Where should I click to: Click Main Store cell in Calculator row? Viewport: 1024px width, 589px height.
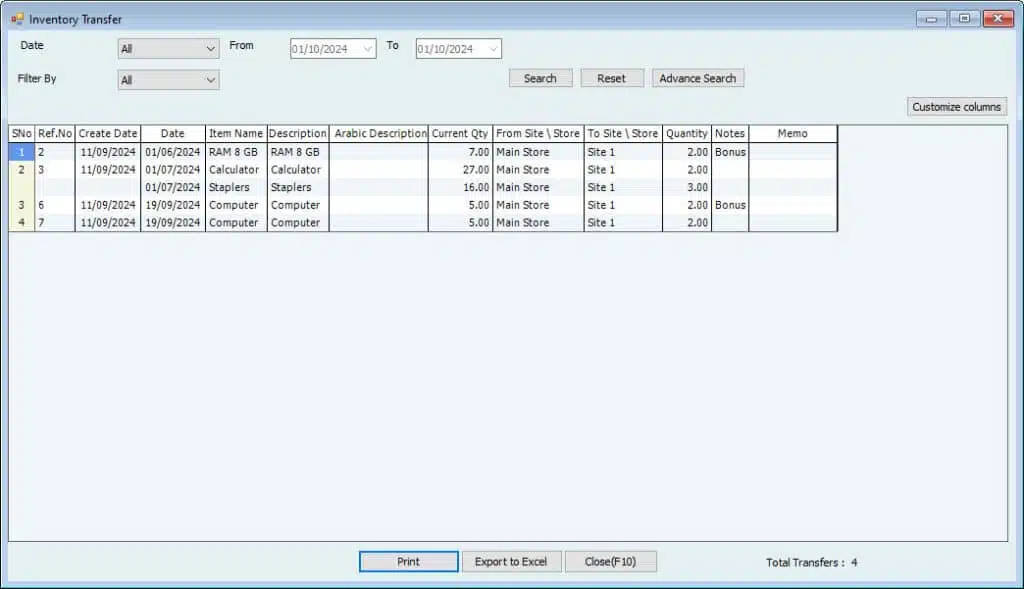[x=538, y=170]
